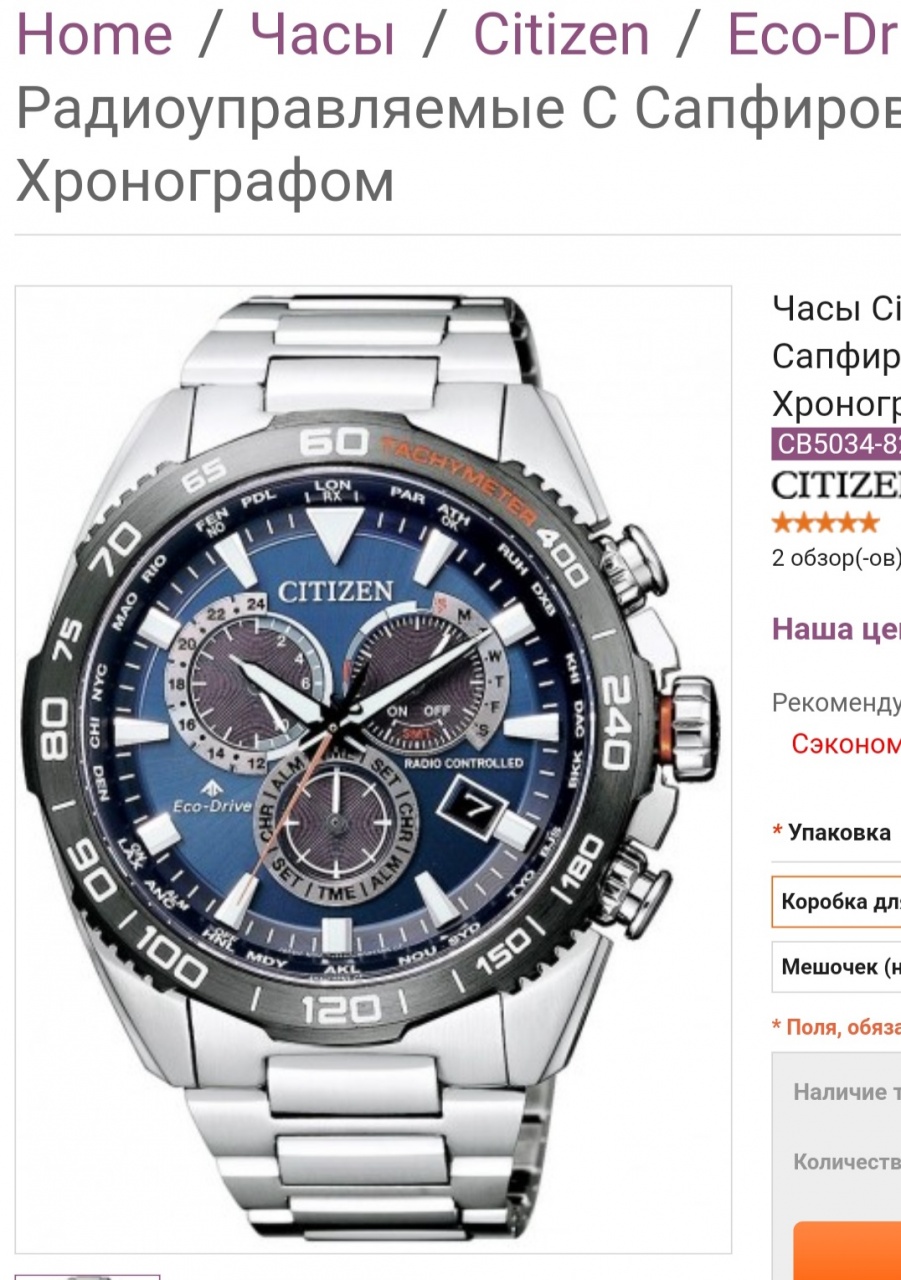Viewport: 901px width, 1280px height.
Task: Click the CITIZEN brand logo
Action: tap(836, 485)
